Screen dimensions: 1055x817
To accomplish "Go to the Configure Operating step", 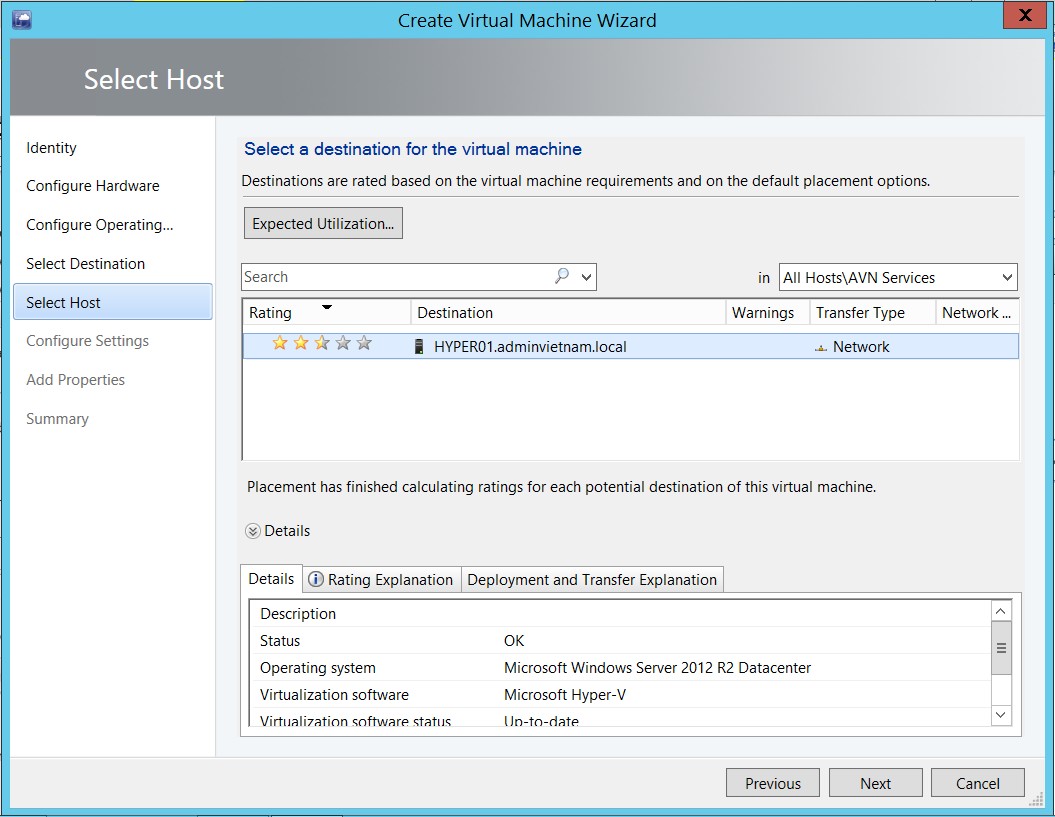I will [100, 225].
